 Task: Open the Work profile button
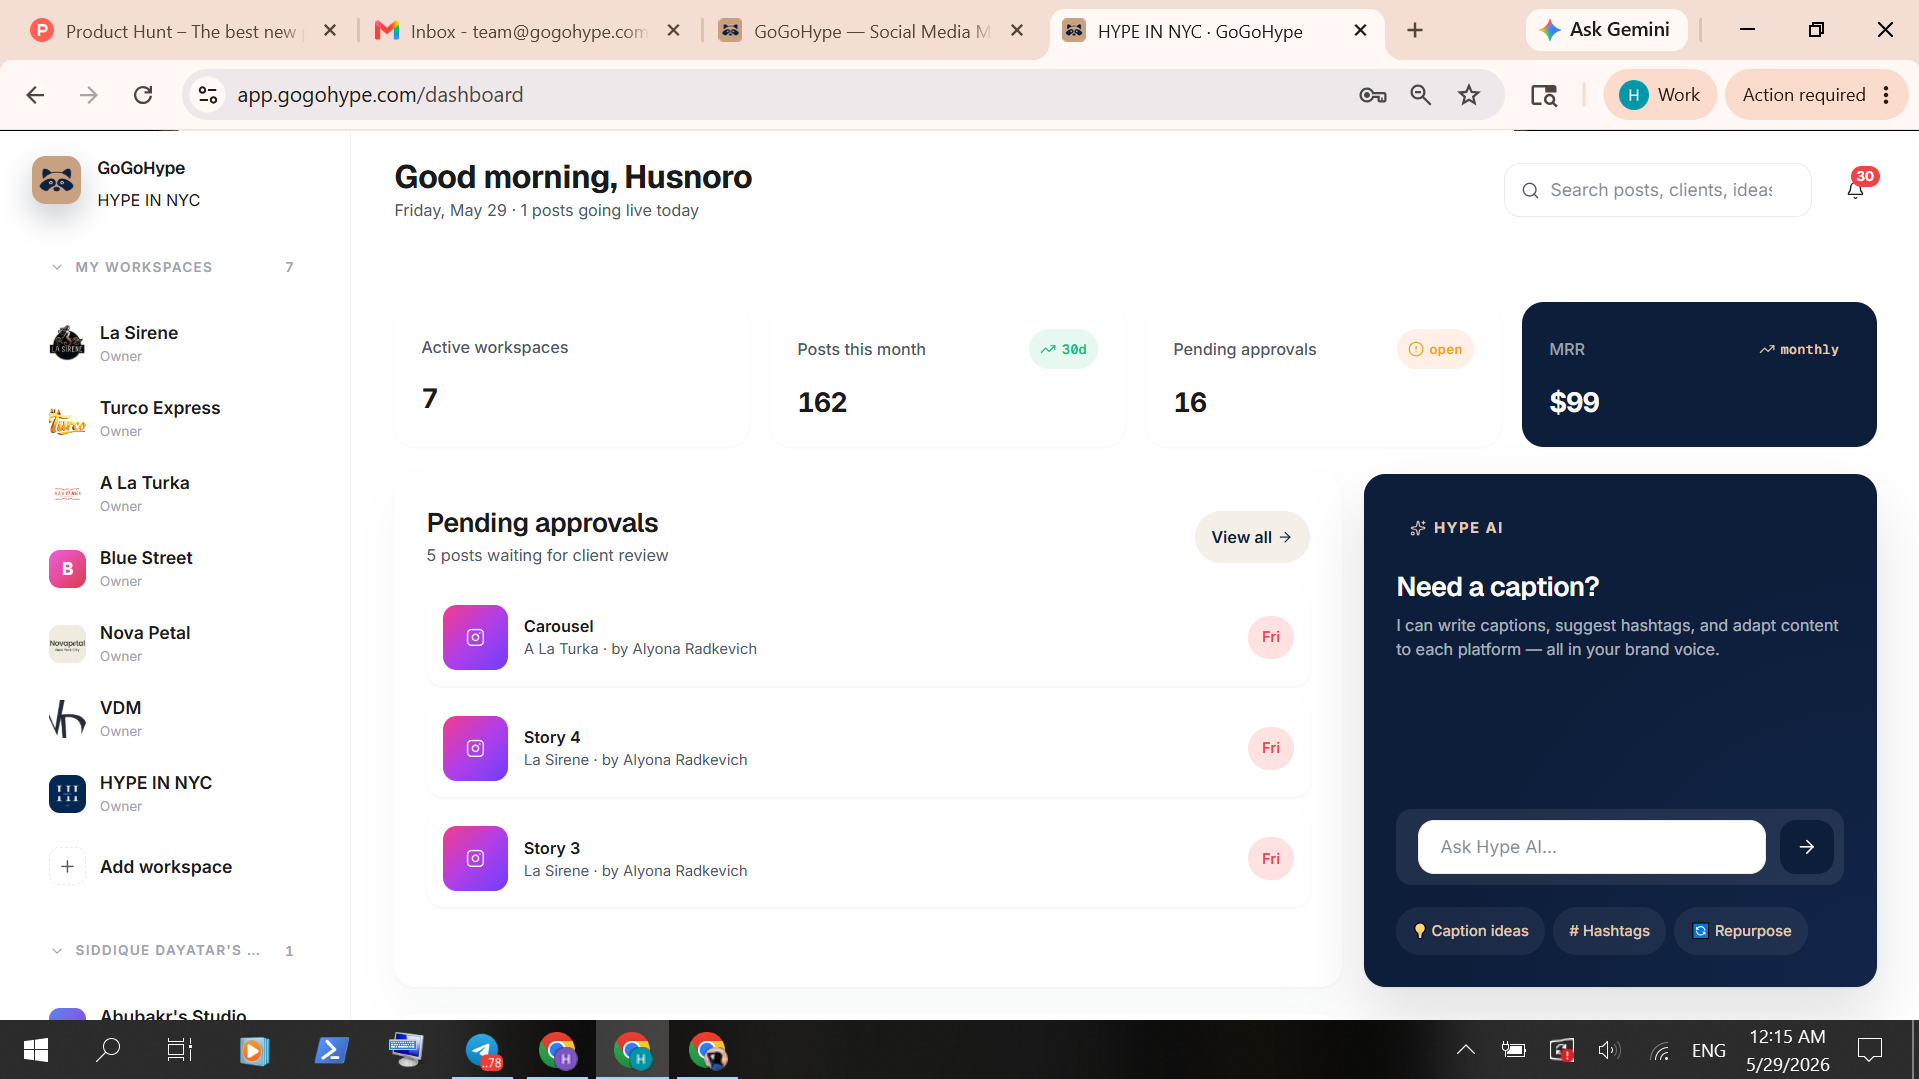coord(1659,95)
